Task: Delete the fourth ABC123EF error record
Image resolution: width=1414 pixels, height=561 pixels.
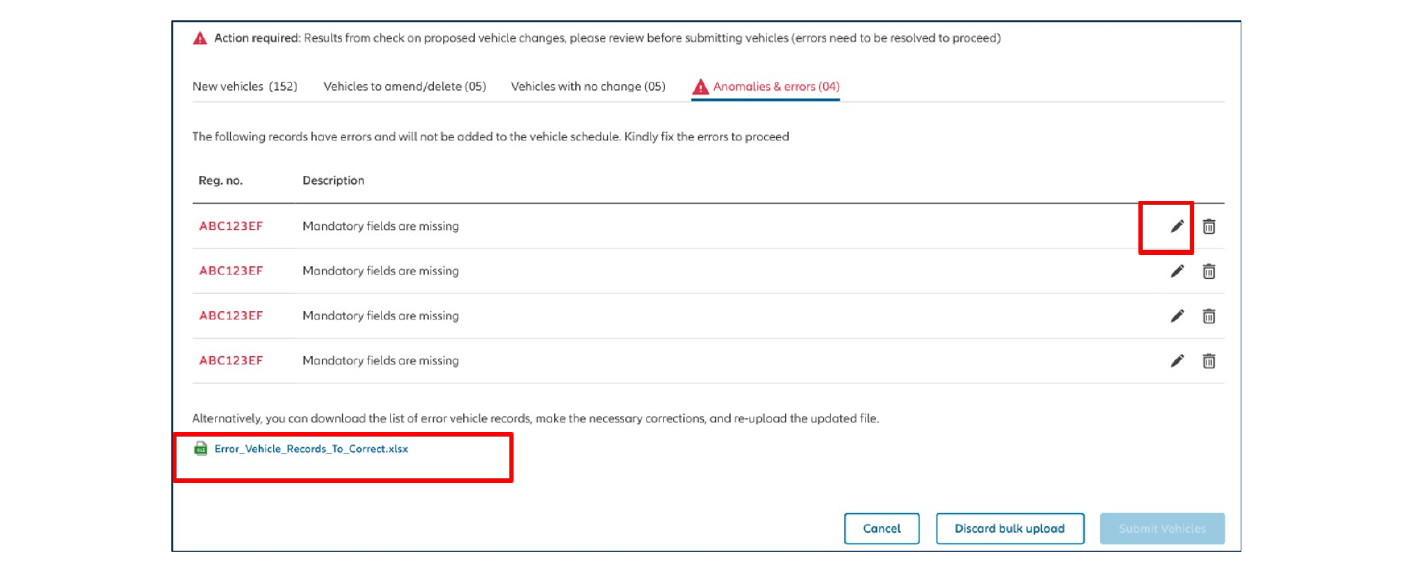Action: [x=1208, y=361]
